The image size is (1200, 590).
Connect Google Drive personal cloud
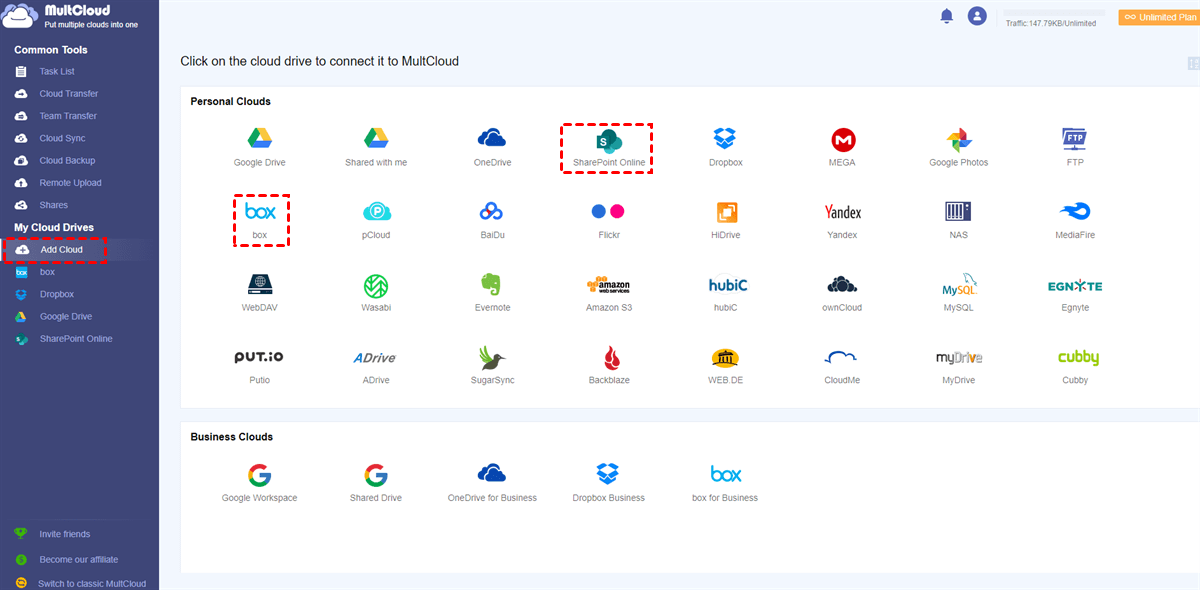click(x=260, y=148)
